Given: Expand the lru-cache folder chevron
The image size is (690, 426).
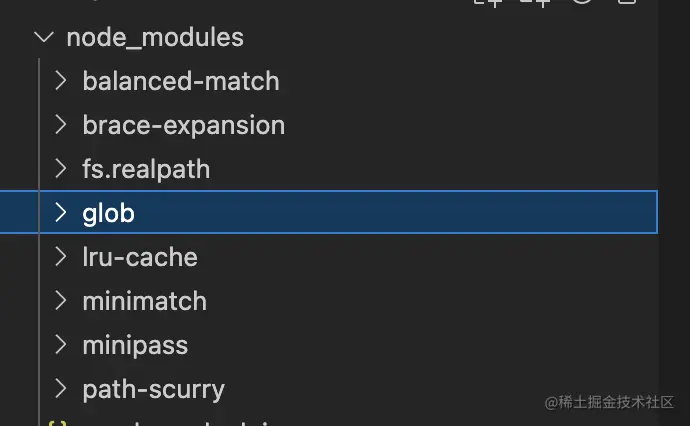Looking at the screenshot, I should [x=61, y=257].
